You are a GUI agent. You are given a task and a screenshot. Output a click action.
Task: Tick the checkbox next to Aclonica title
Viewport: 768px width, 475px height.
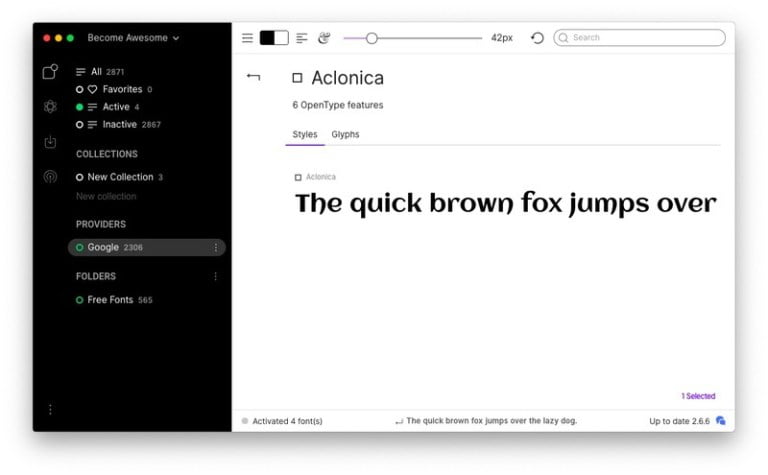(x=297, y=78)
